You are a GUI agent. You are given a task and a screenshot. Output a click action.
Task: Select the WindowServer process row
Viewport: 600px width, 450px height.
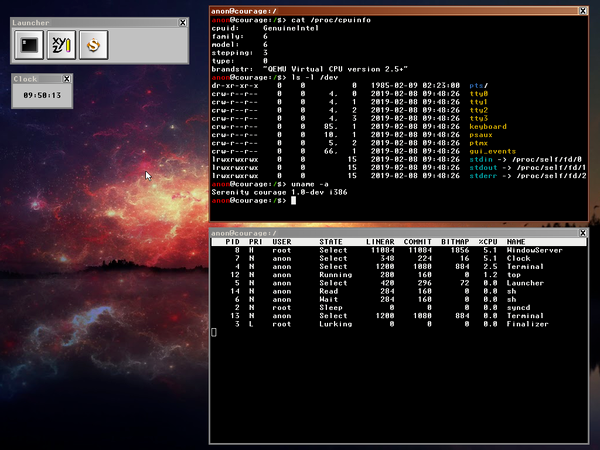[x=398, y=250]
